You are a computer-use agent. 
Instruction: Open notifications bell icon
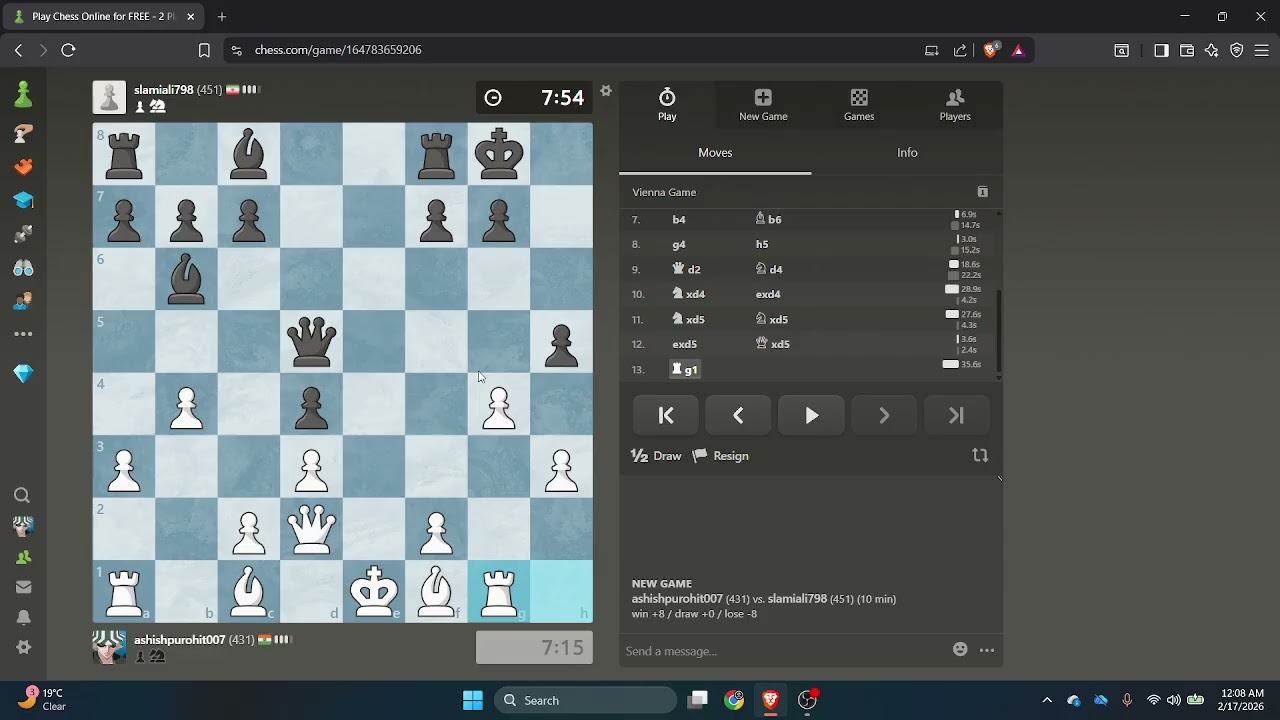(x=23, y=617)
